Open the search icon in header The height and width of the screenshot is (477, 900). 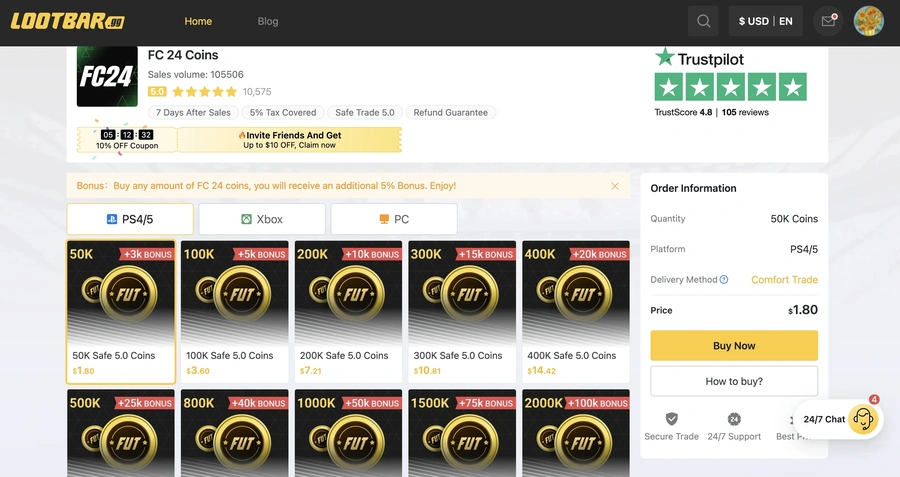tap(703, 21)
